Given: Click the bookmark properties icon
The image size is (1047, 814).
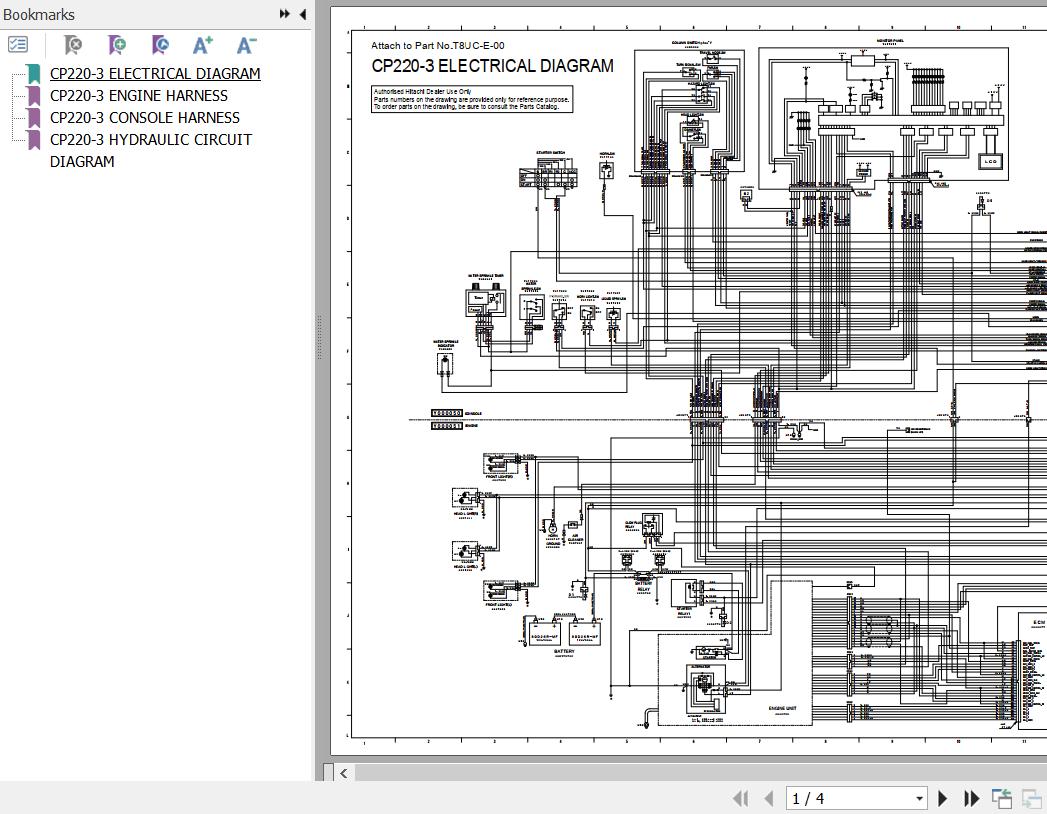Looking at the screenshot, I should 160,45.
